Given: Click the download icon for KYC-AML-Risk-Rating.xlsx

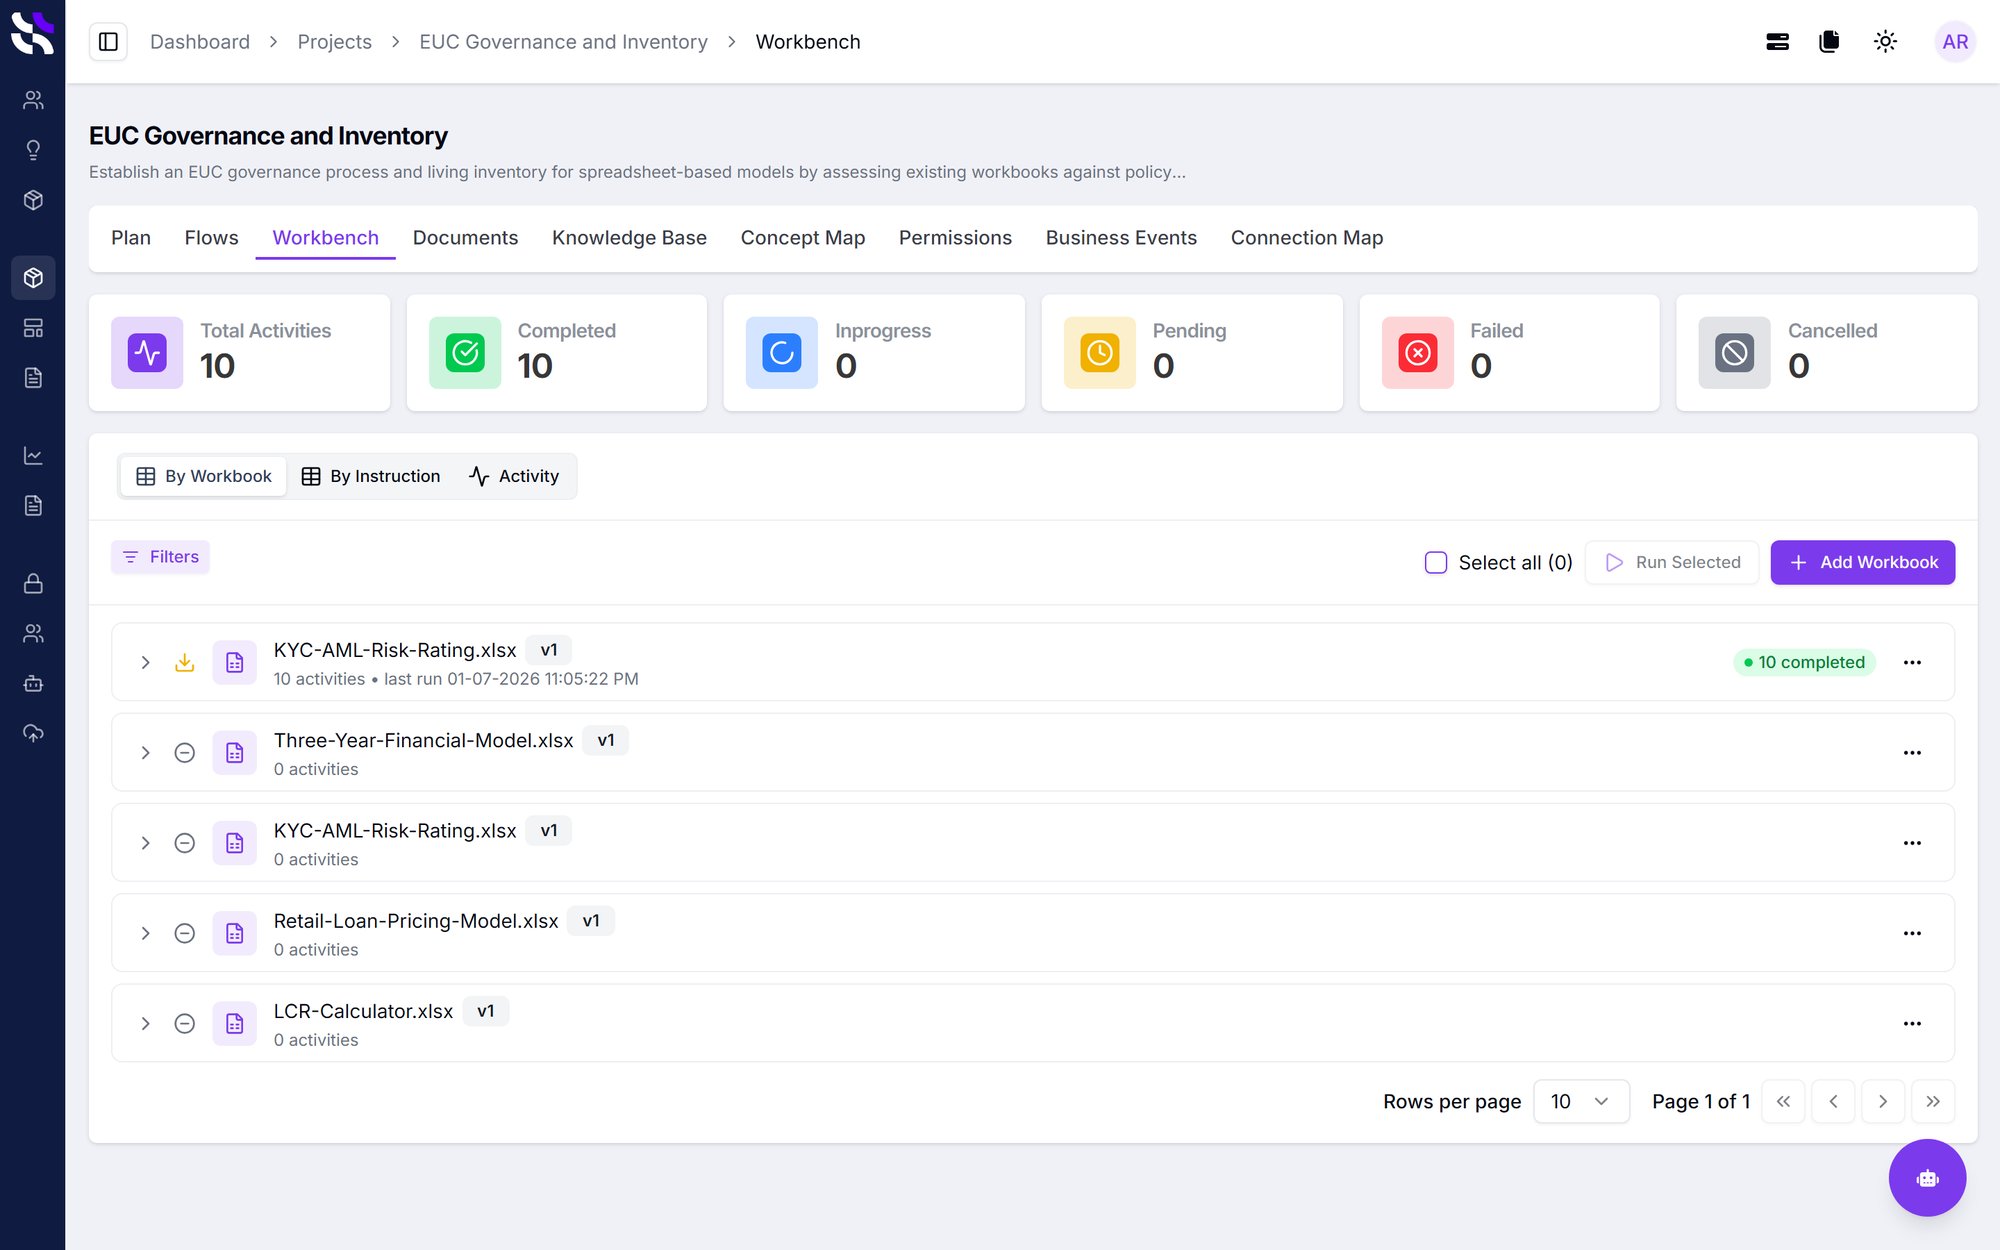Looking at the screenshot, I should (185, 662).
